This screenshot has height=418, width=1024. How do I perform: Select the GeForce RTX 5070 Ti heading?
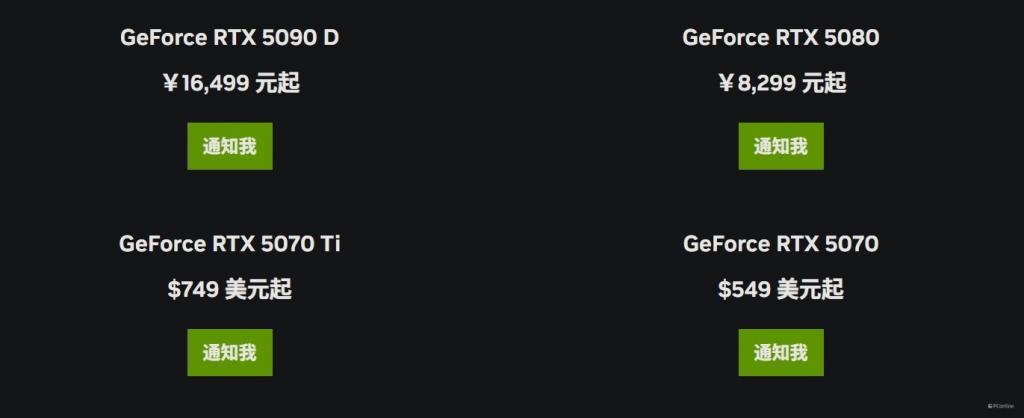(230, 244)
